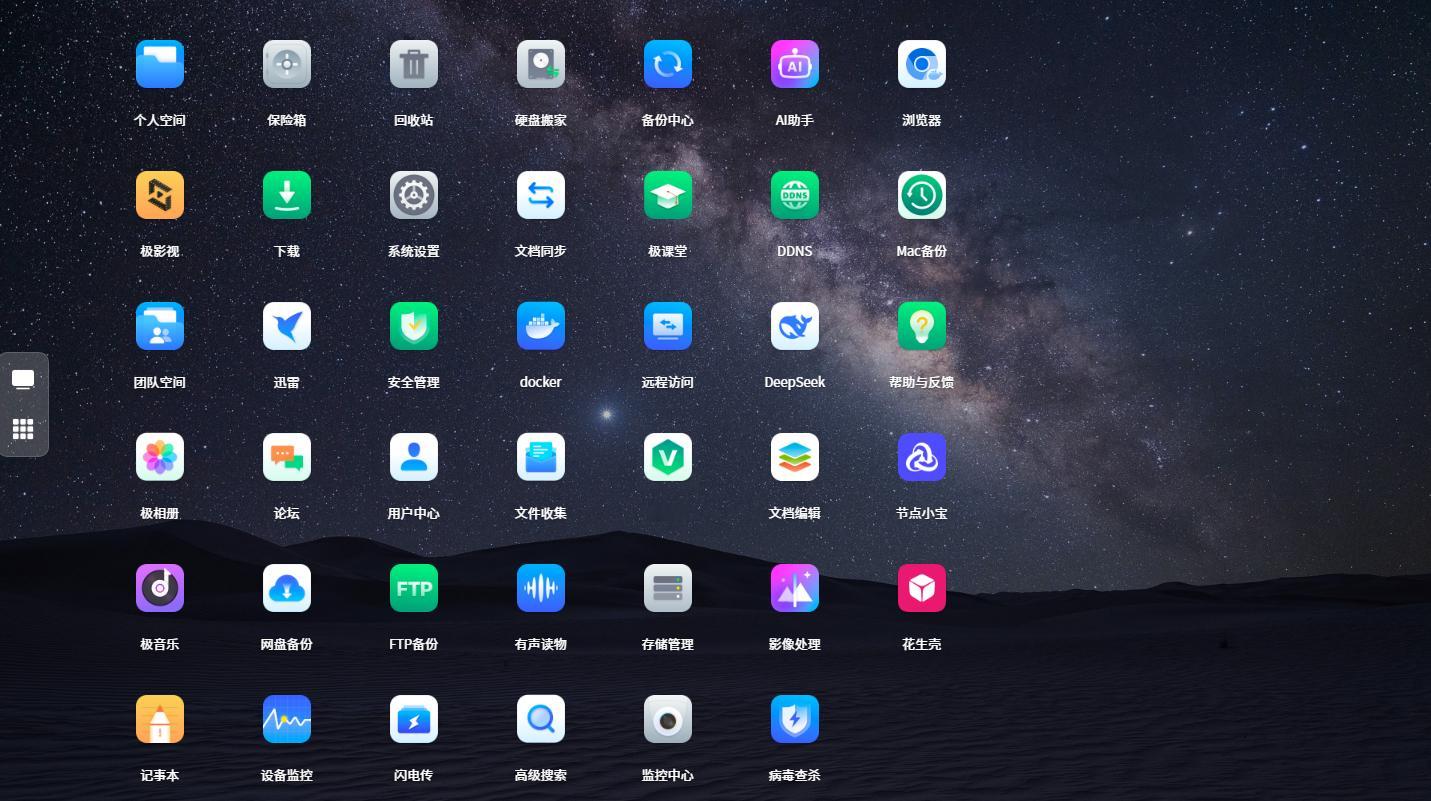The width and height of the screenshot is (1431, 801).
Task: Open the 安全管理 shield icon
Action: 414,326
